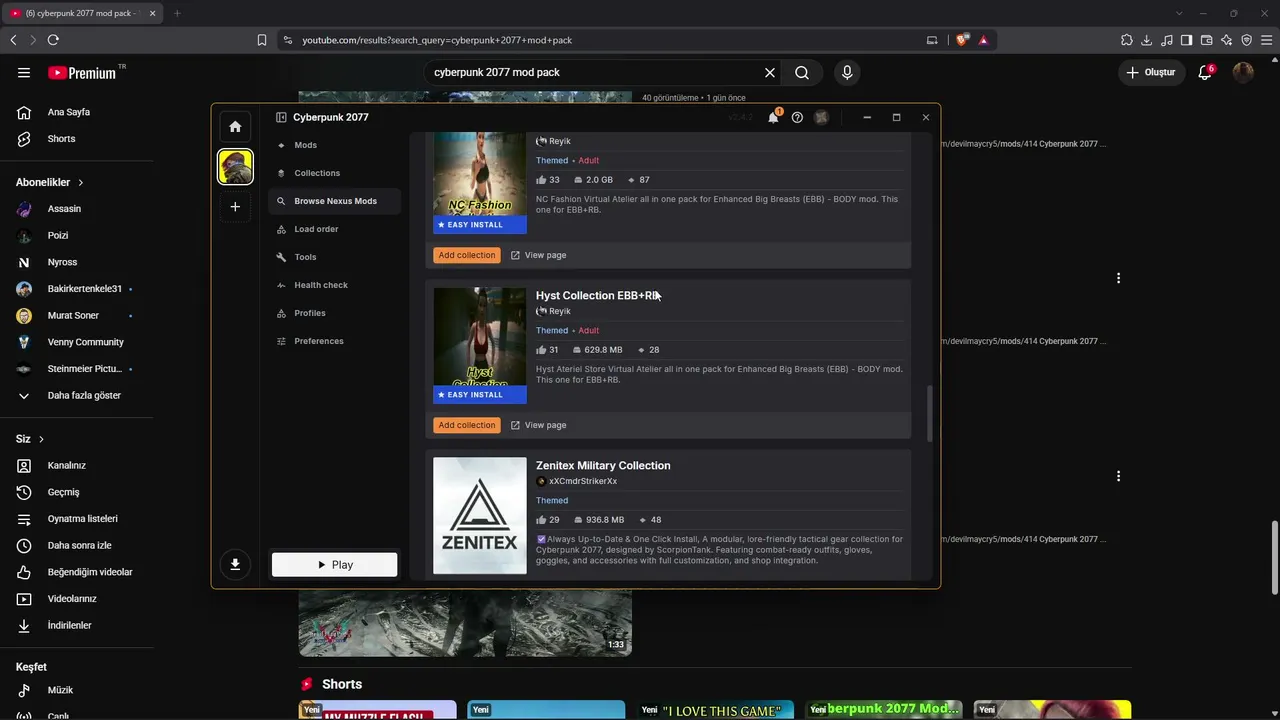The height and width of the screenshot is (720, 1280).
Task: Open the Zenitex collection thumbnail
Action: click(x=480, y=516)
